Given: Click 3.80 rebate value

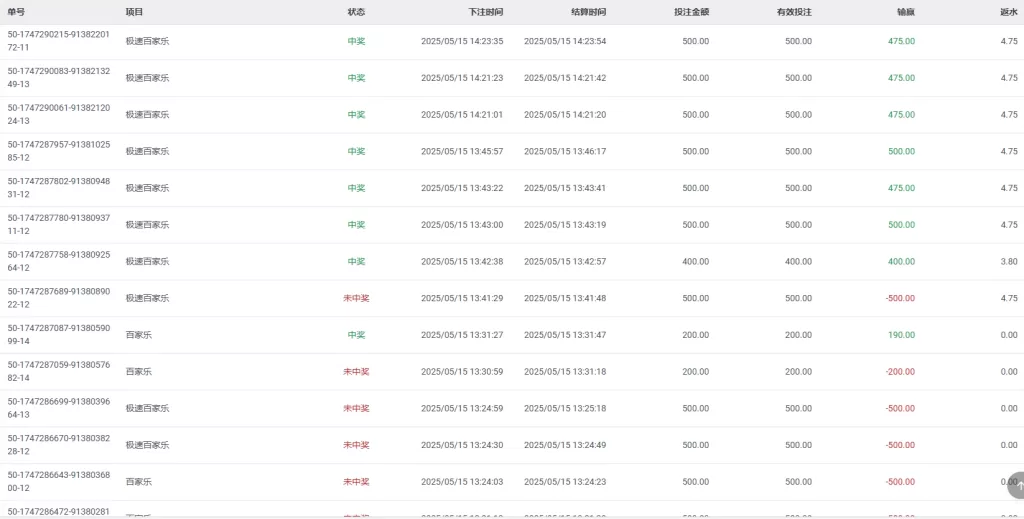Looking at the screenshot, I should (x=1009, y=262).
